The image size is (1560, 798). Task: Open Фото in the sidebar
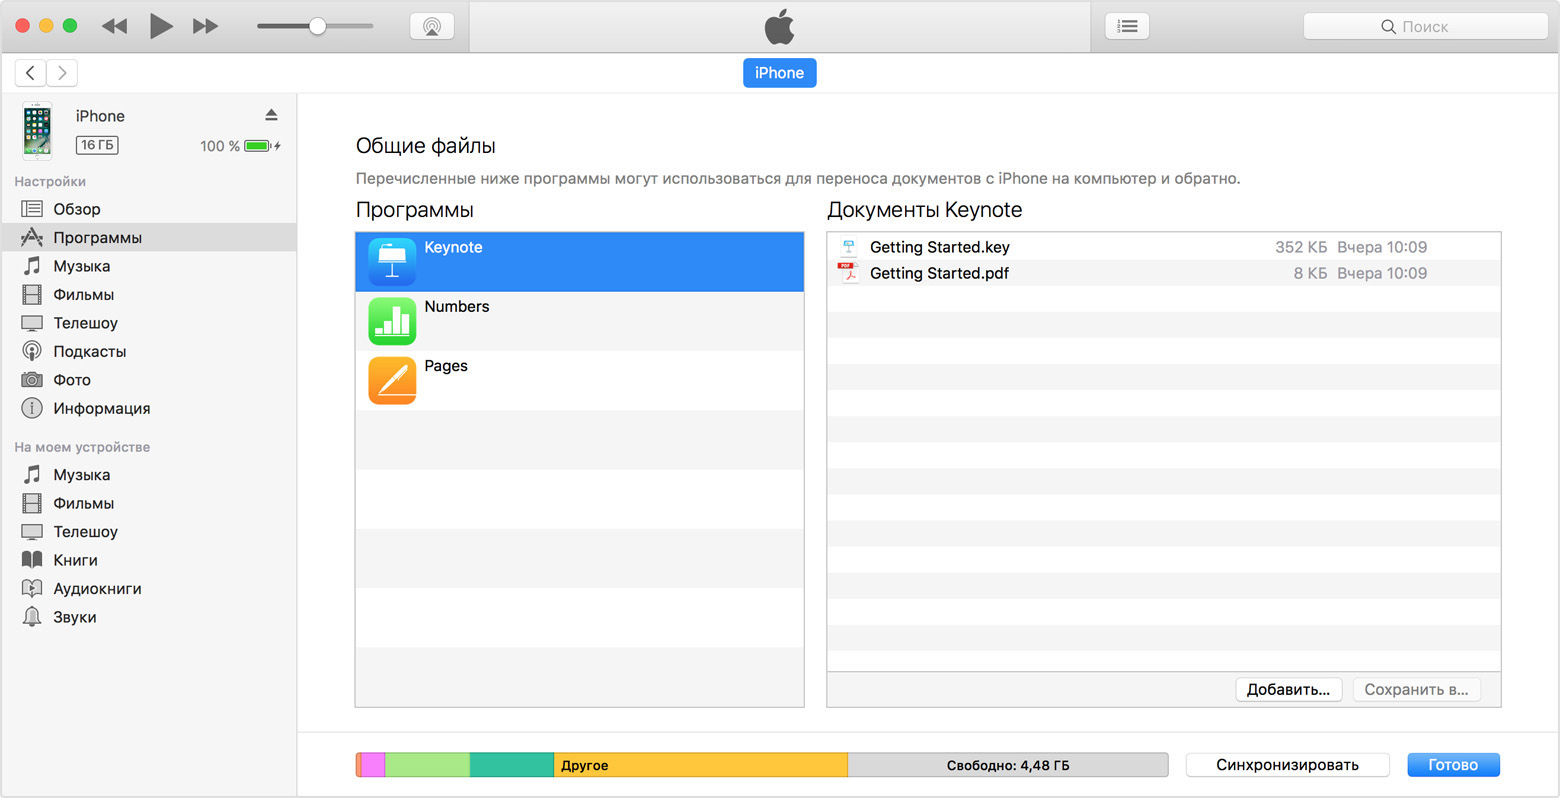coord(148,380)
